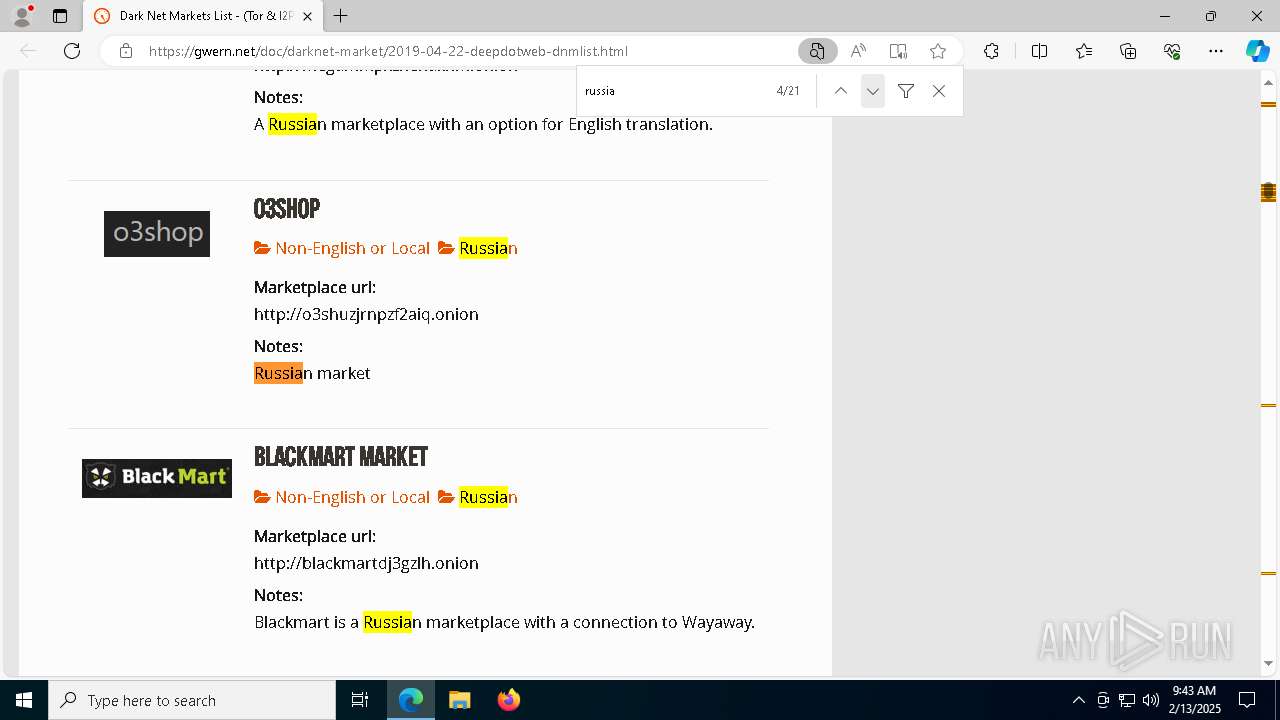The image size is (1280, 720).
Task: Open the tab actions menu icon
Action: [x=60, y=16]
